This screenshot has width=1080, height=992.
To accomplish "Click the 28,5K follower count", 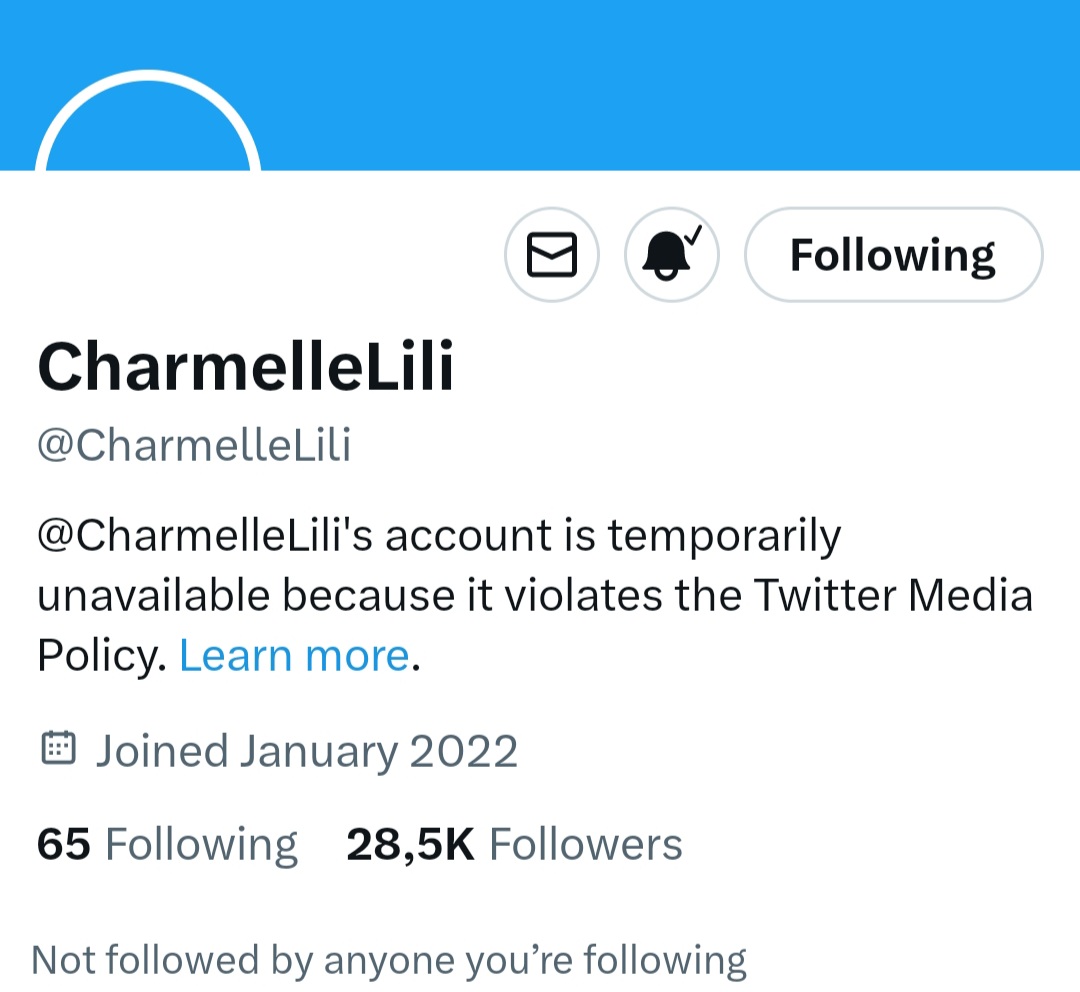I will point(410,845).
